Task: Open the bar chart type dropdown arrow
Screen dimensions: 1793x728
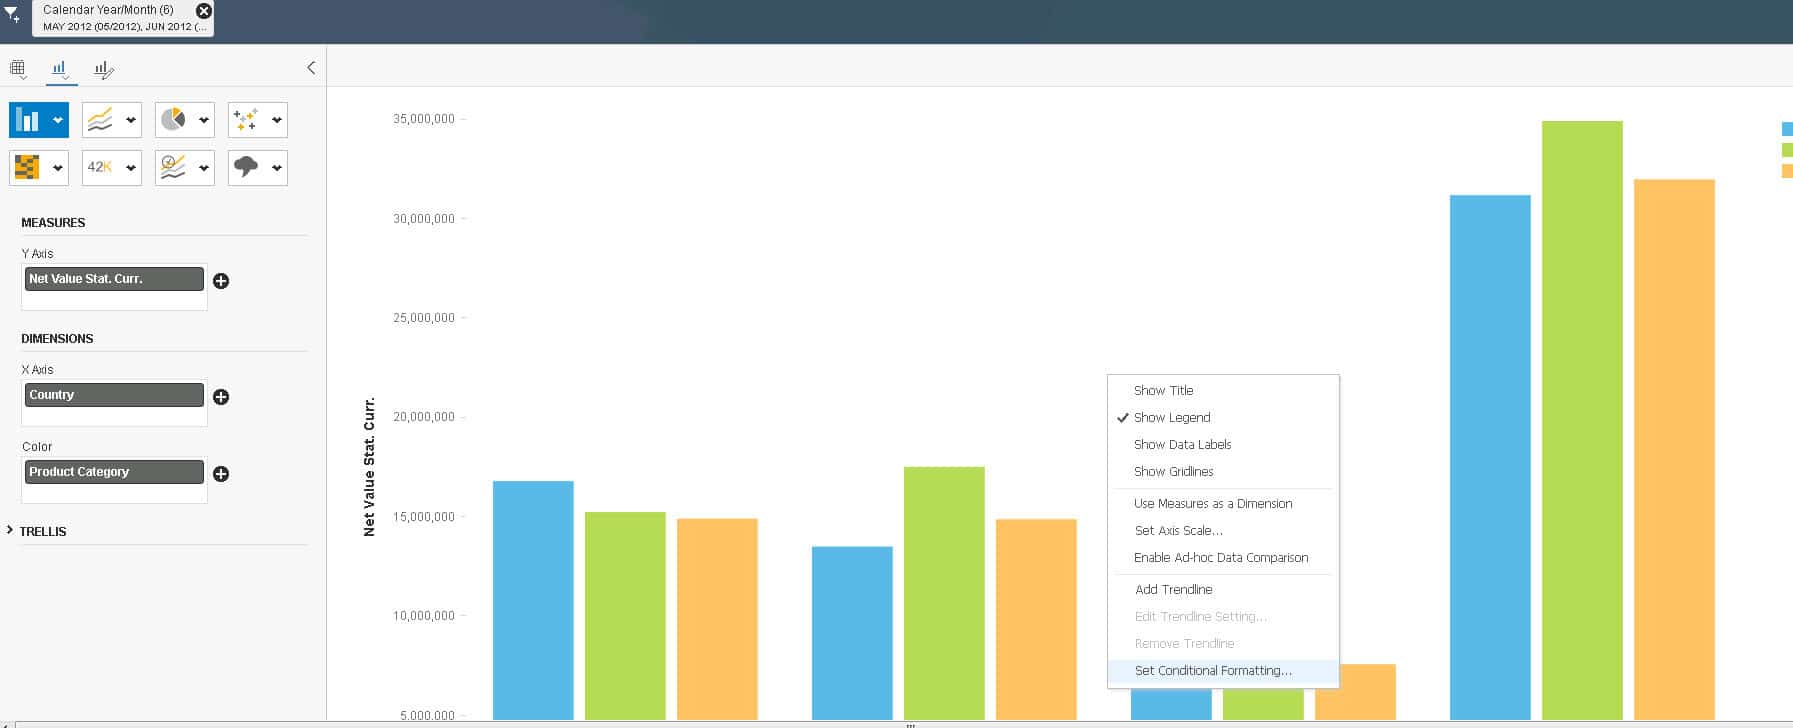Action: point(58,120)
